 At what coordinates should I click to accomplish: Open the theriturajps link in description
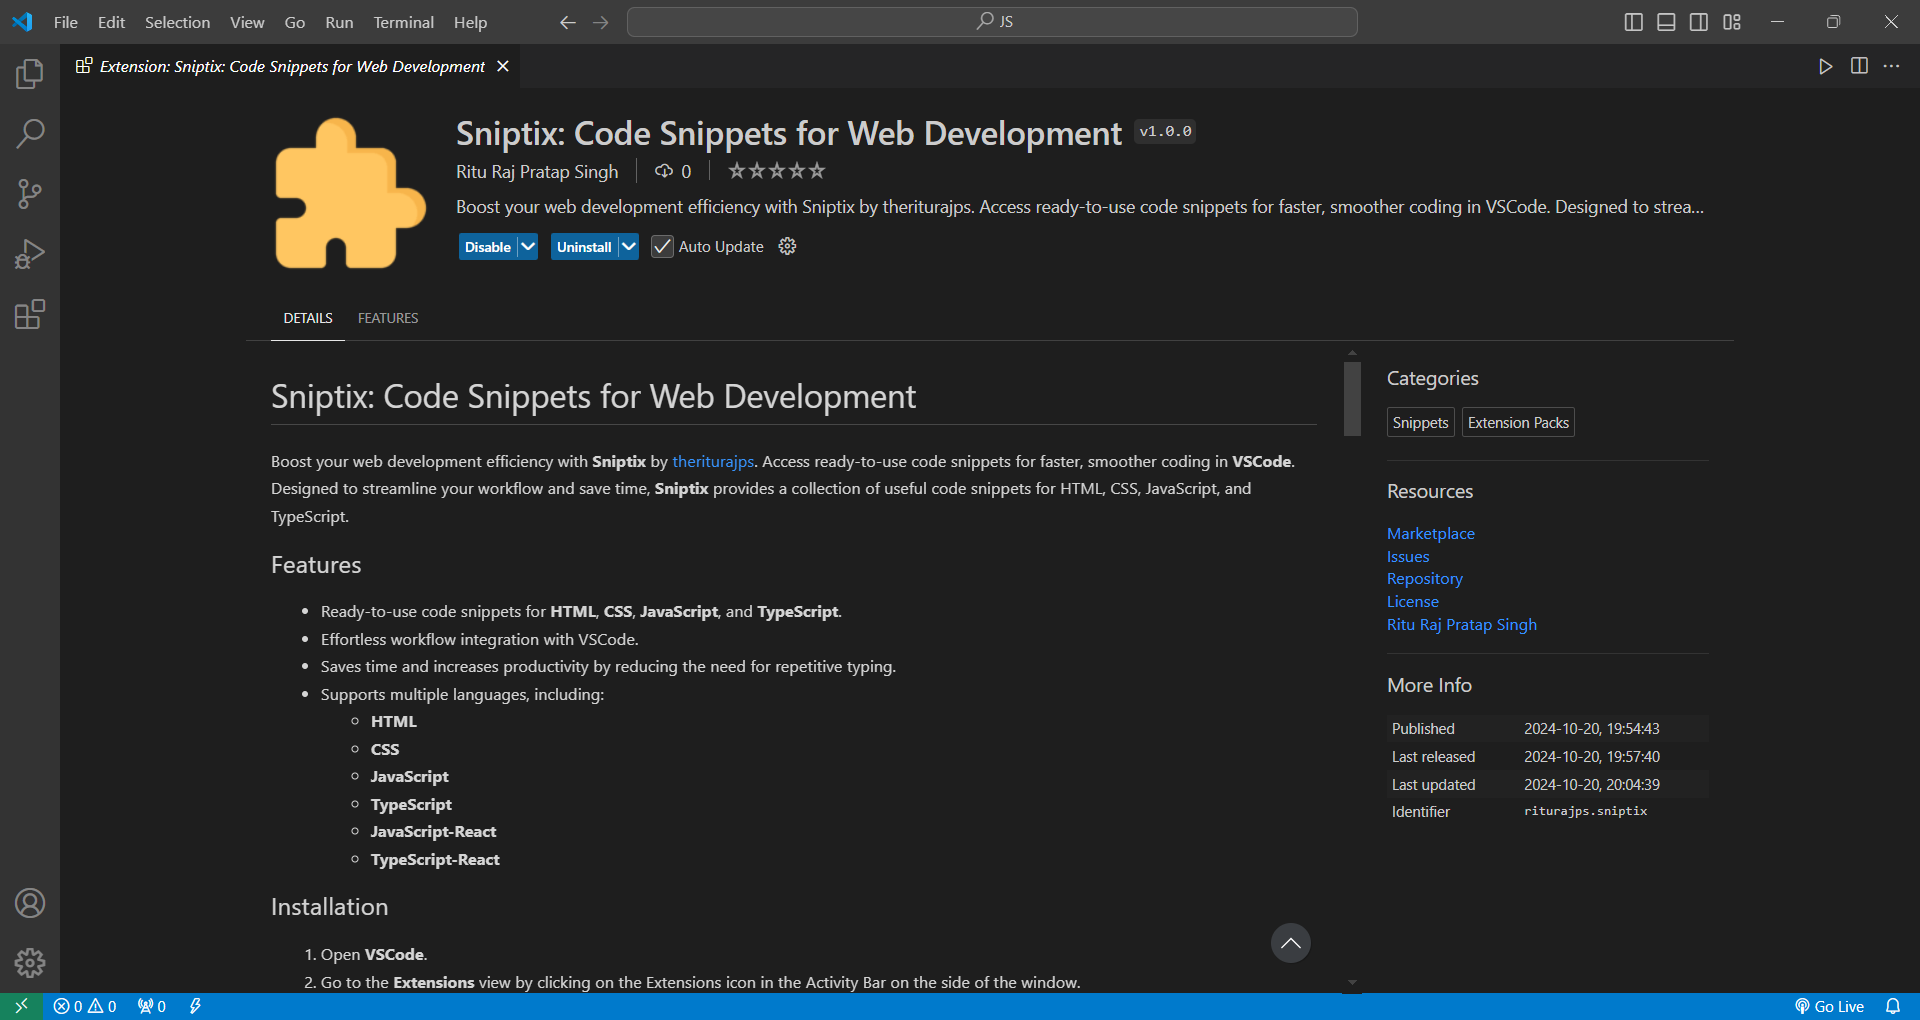pyautogui.click(x=713, y=461)
